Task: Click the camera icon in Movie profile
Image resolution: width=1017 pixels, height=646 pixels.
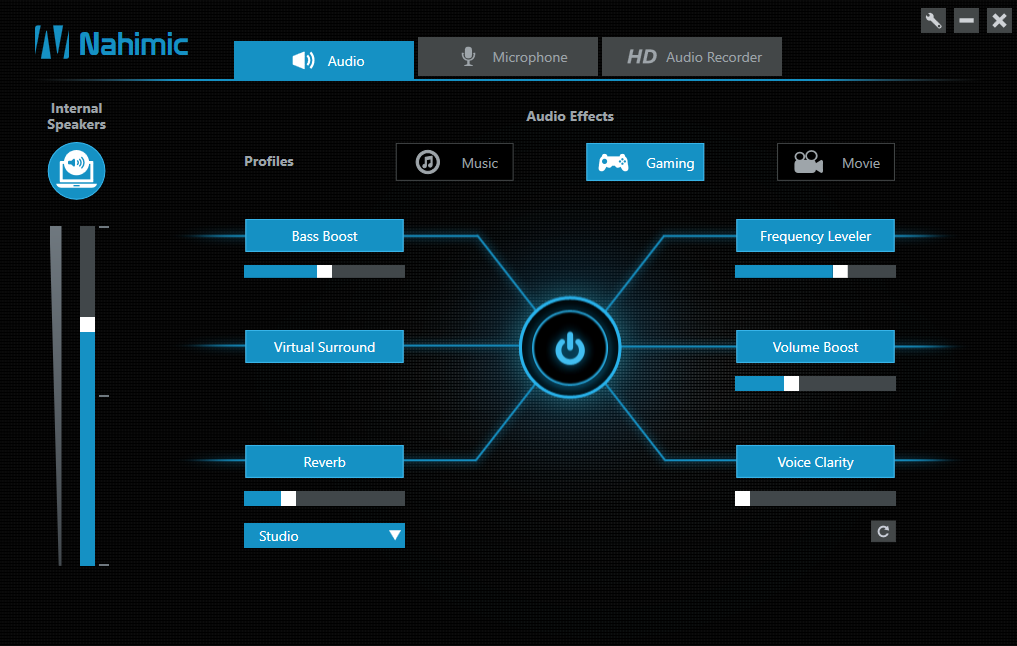Action: click(x=808, y=162)
